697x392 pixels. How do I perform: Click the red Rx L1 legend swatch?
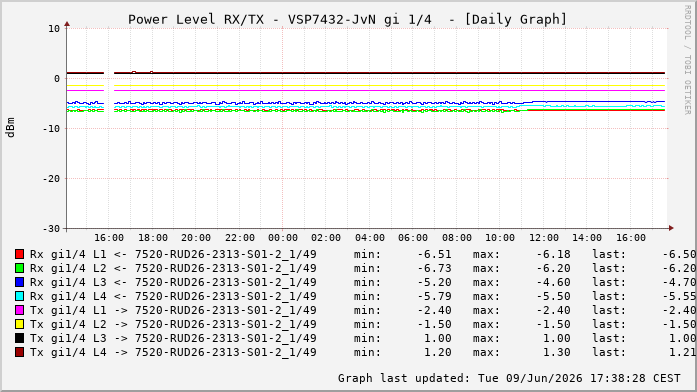19,254
